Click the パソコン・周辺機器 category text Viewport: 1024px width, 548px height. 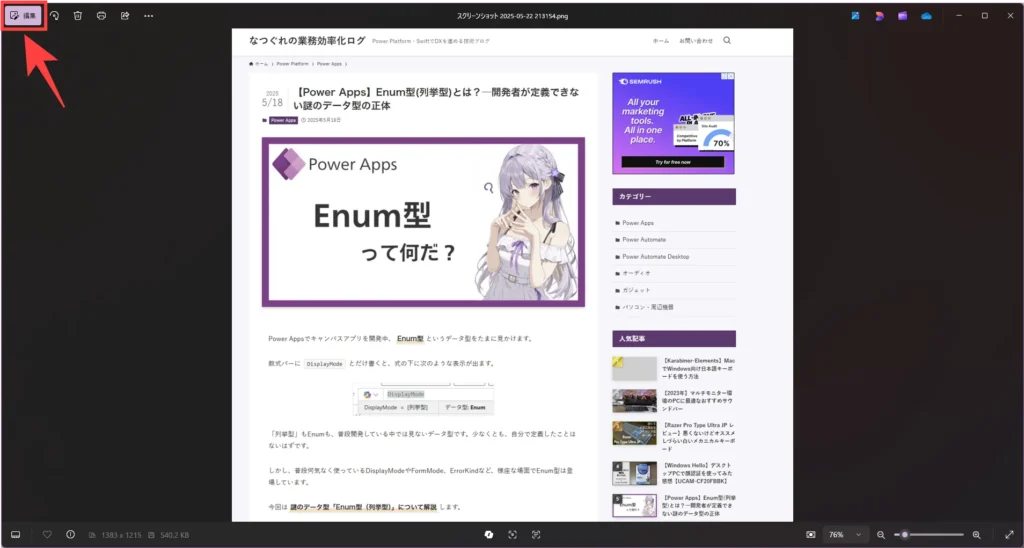coord(647,307)
